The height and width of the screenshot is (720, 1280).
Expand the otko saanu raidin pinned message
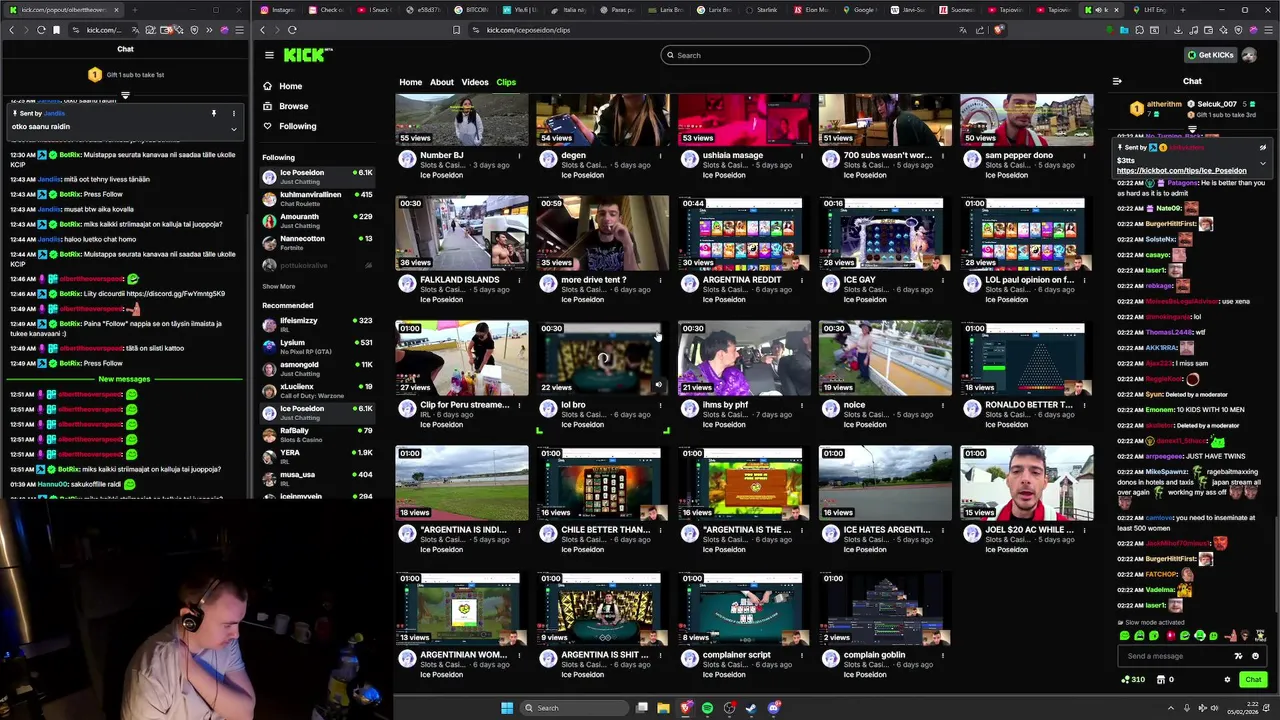[x=233, y=128]
